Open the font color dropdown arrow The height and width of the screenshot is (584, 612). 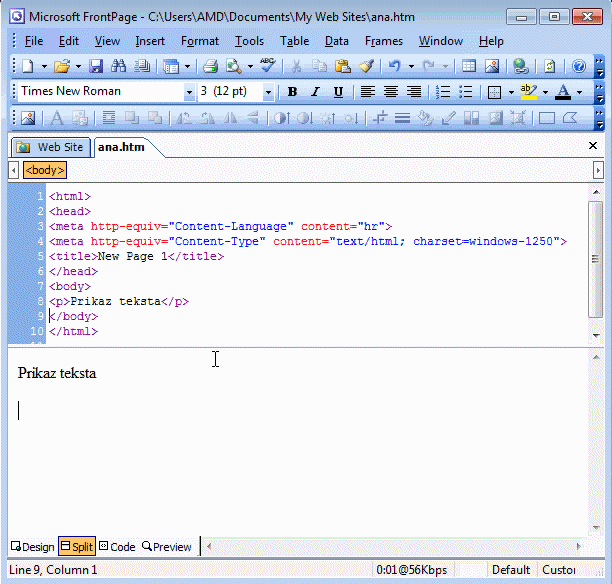click(580, 92)
